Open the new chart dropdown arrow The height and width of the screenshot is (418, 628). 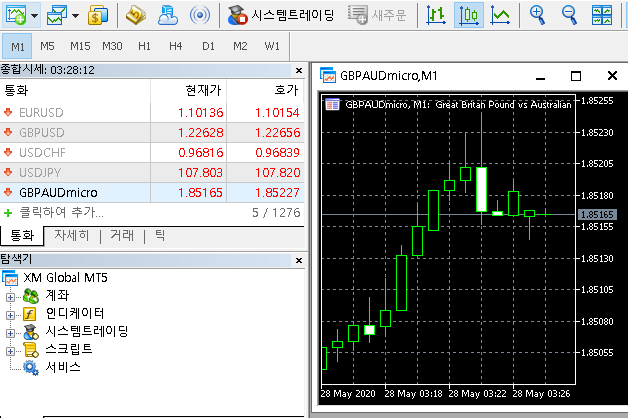pyautogui.click(x=34, y=16)
